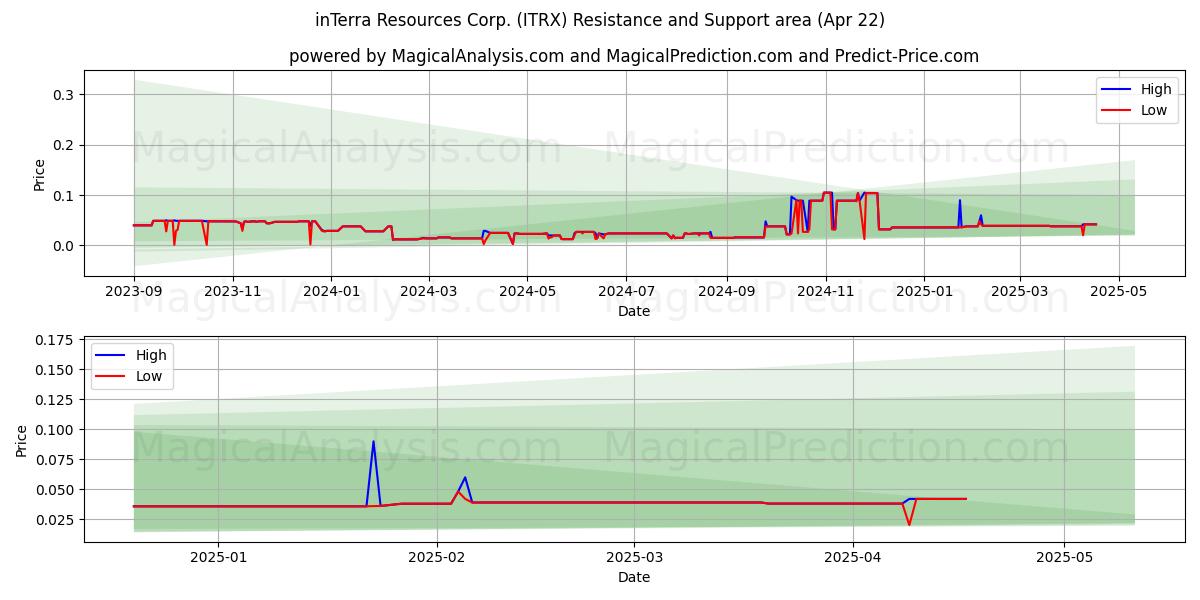The height and width of the screenshot is (600, 1200).
Task: Click the 'Date' axis label under the bottom chart
Action: [634, 577]
